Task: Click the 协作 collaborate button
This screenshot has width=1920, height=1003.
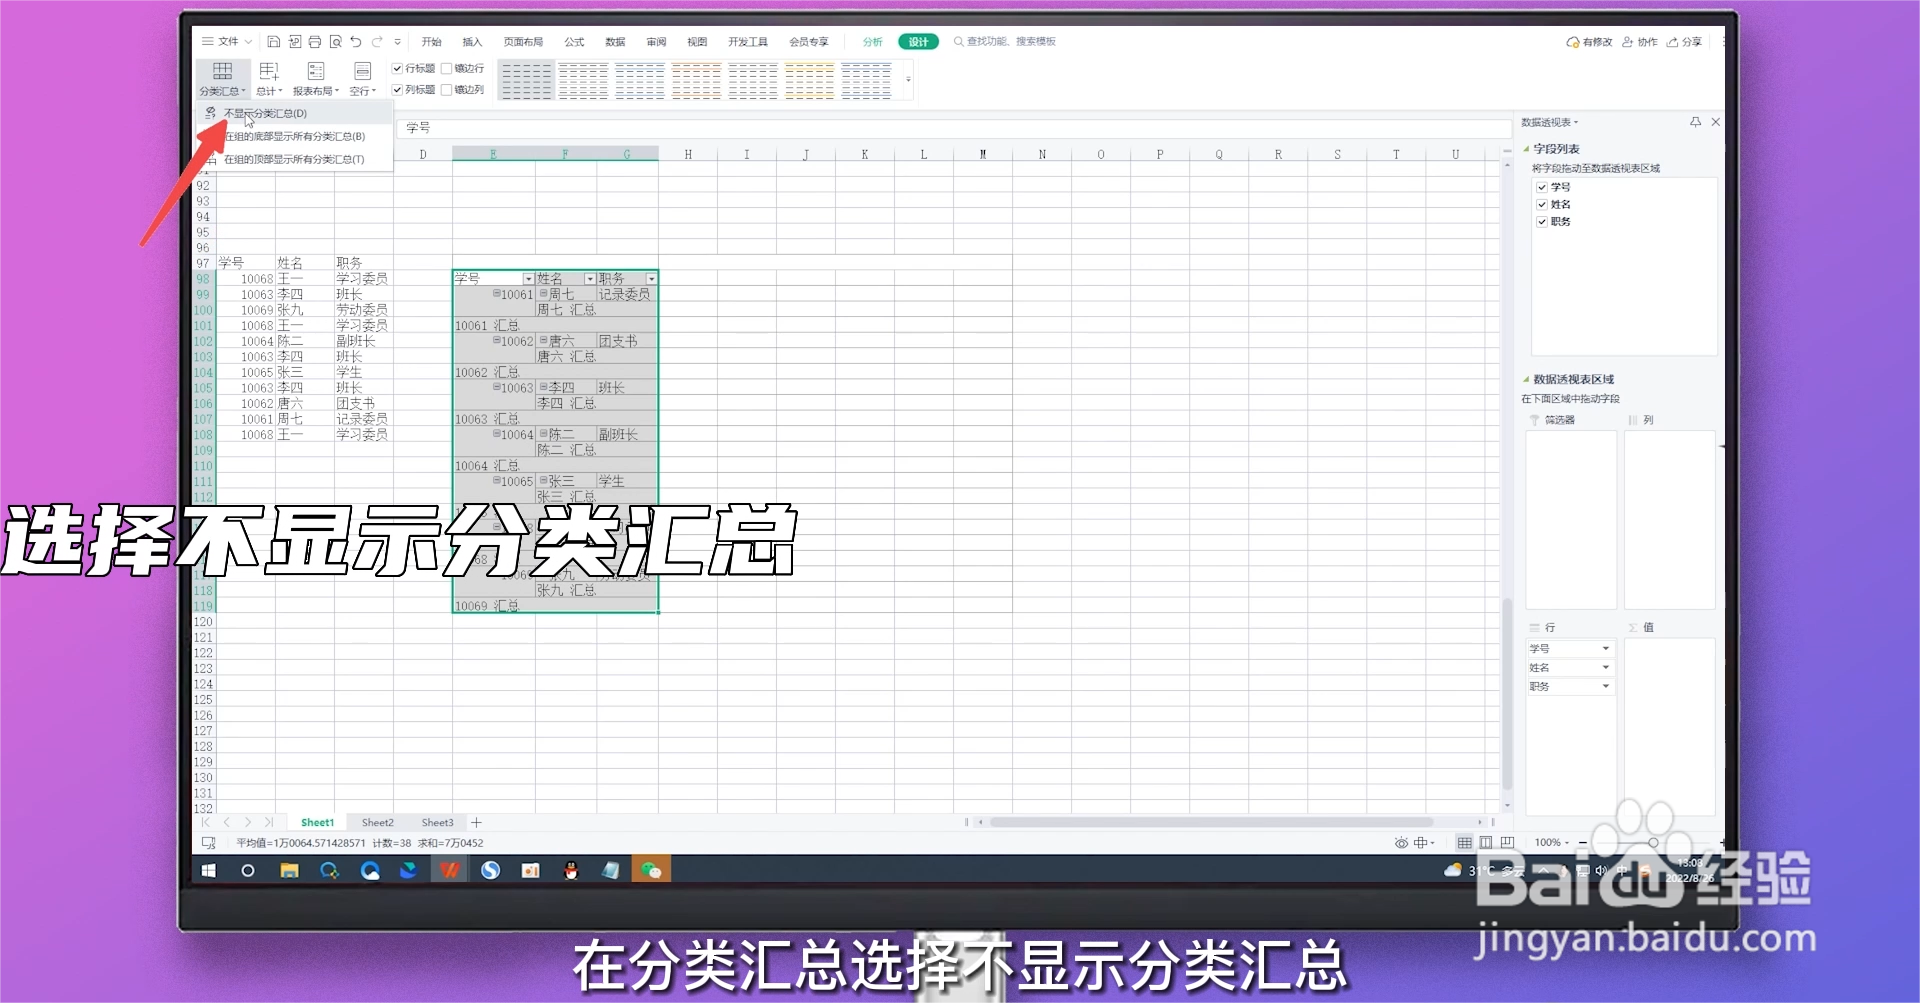Action: point(1640,42)
